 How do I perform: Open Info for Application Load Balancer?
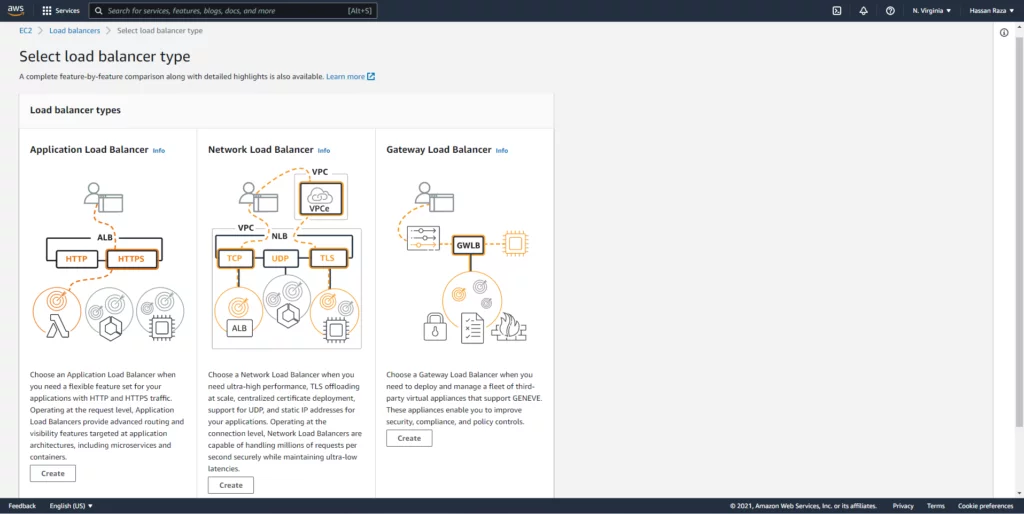(159, 150)
